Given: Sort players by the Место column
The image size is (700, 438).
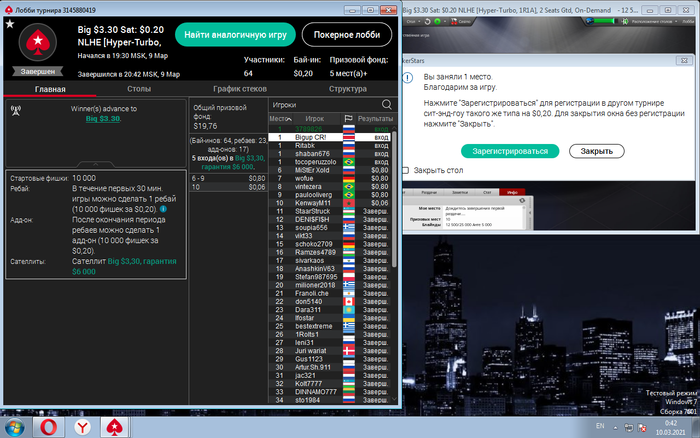Looking at the screenshot, I should (x=280, y=118).
